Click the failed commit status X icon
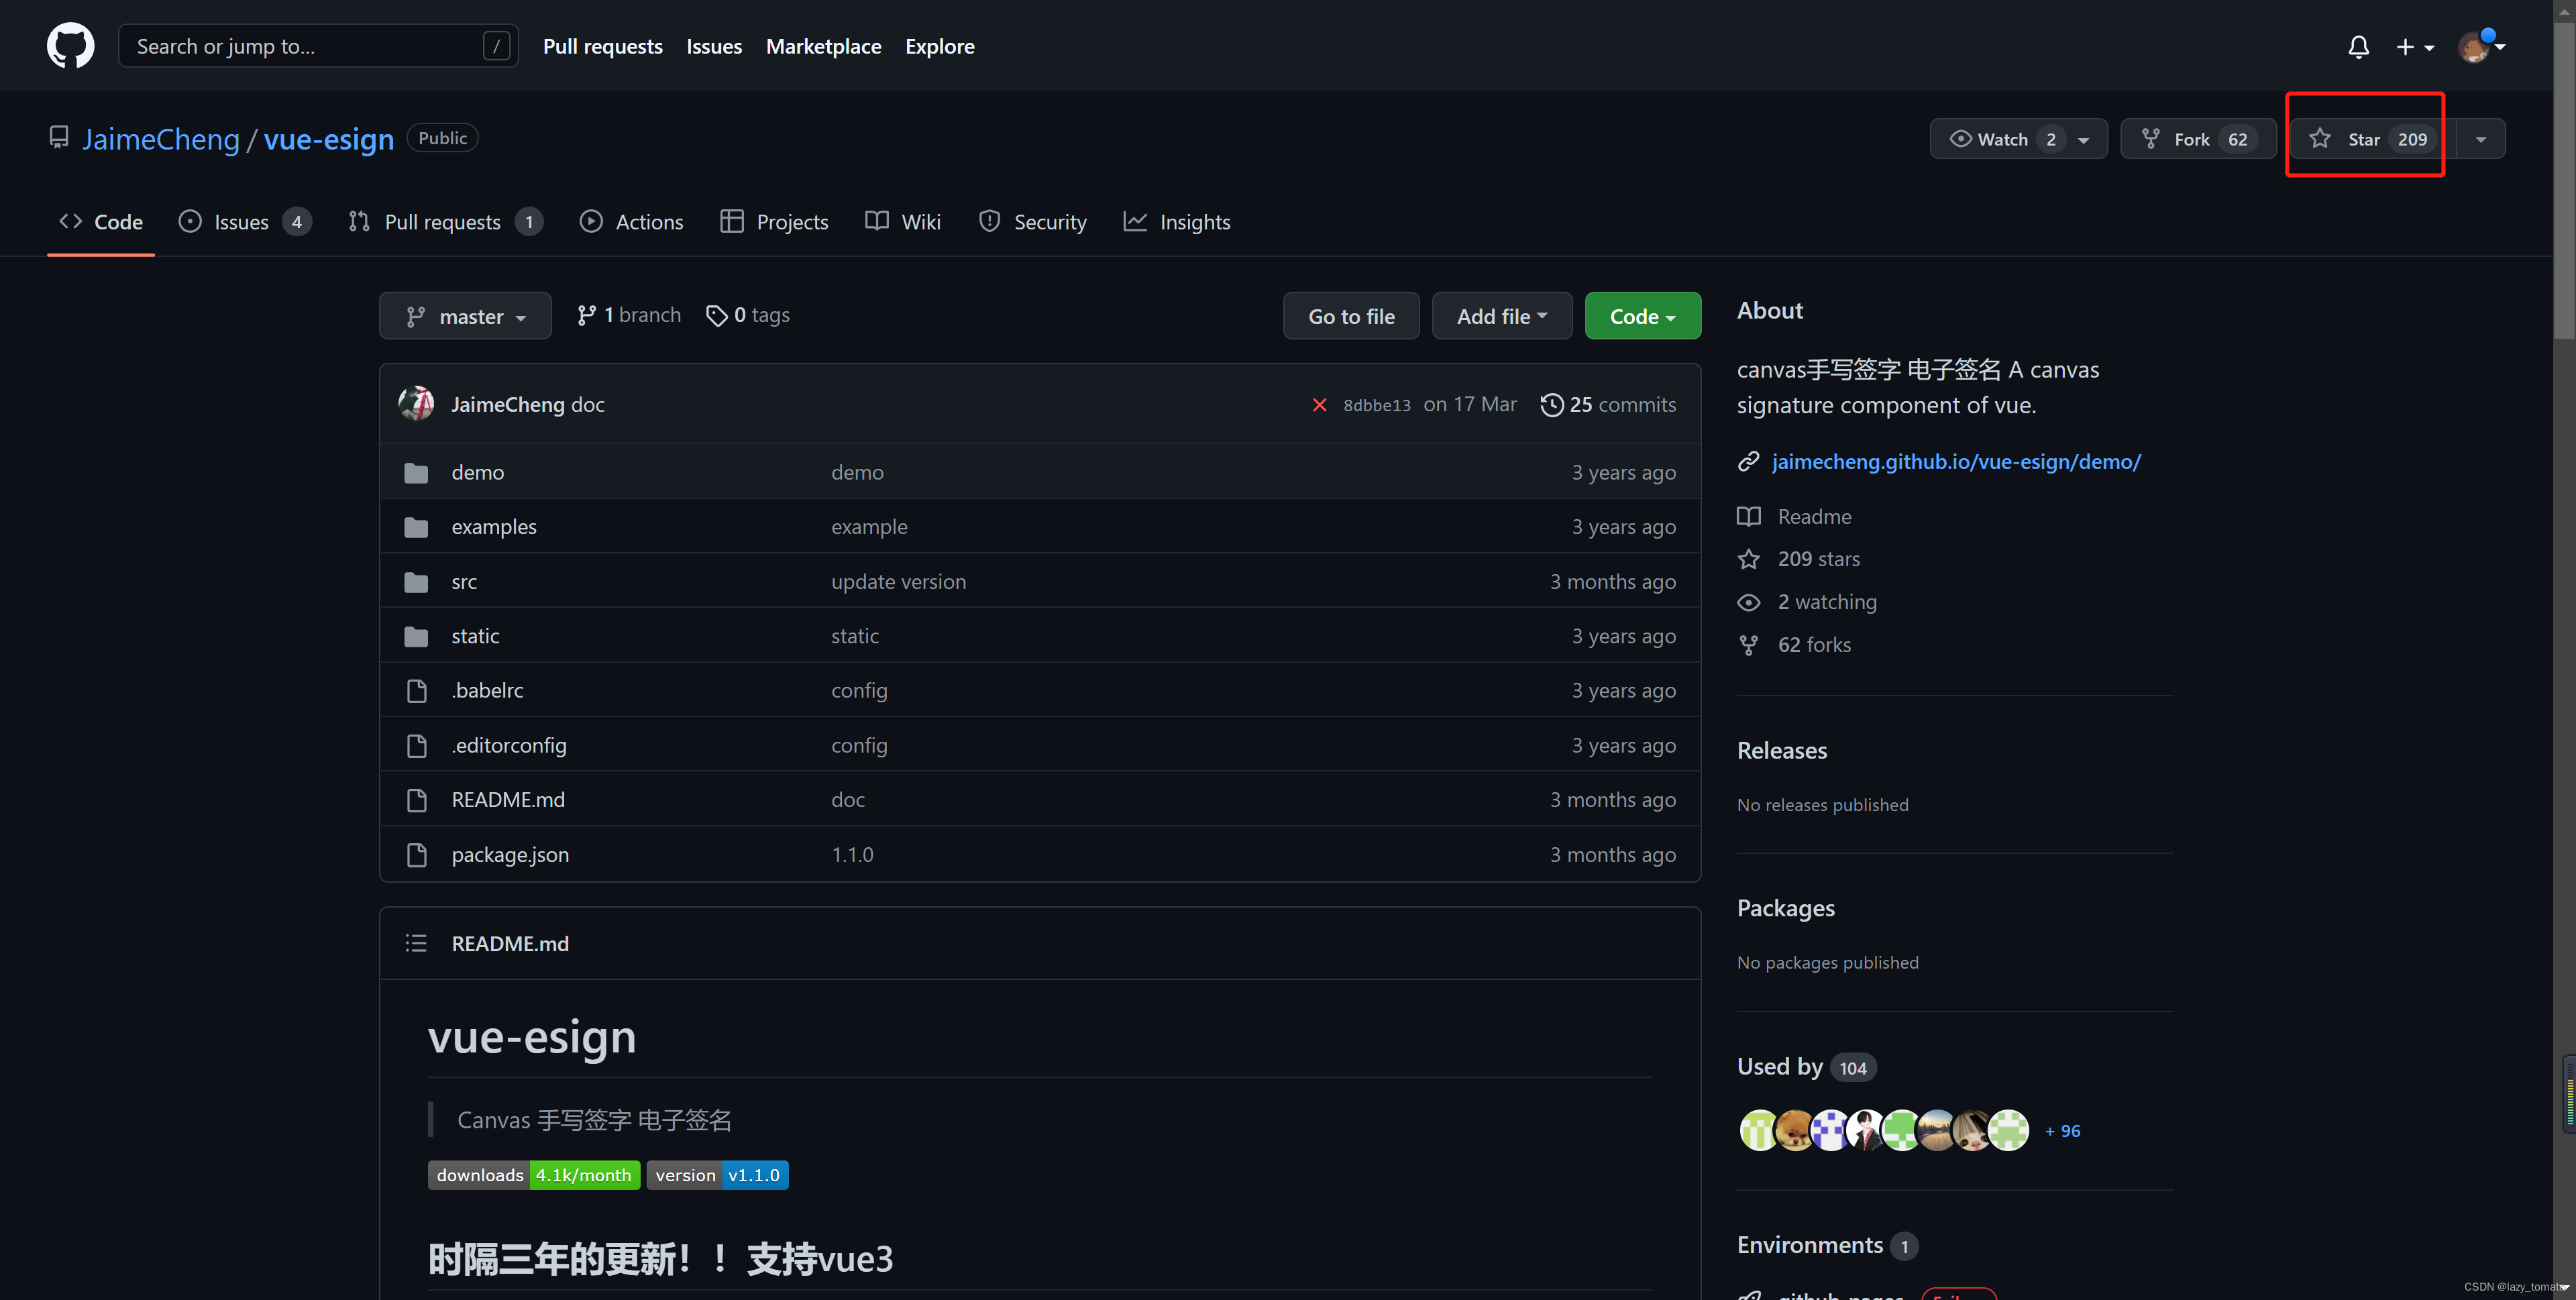 [x=1319, y=405]
